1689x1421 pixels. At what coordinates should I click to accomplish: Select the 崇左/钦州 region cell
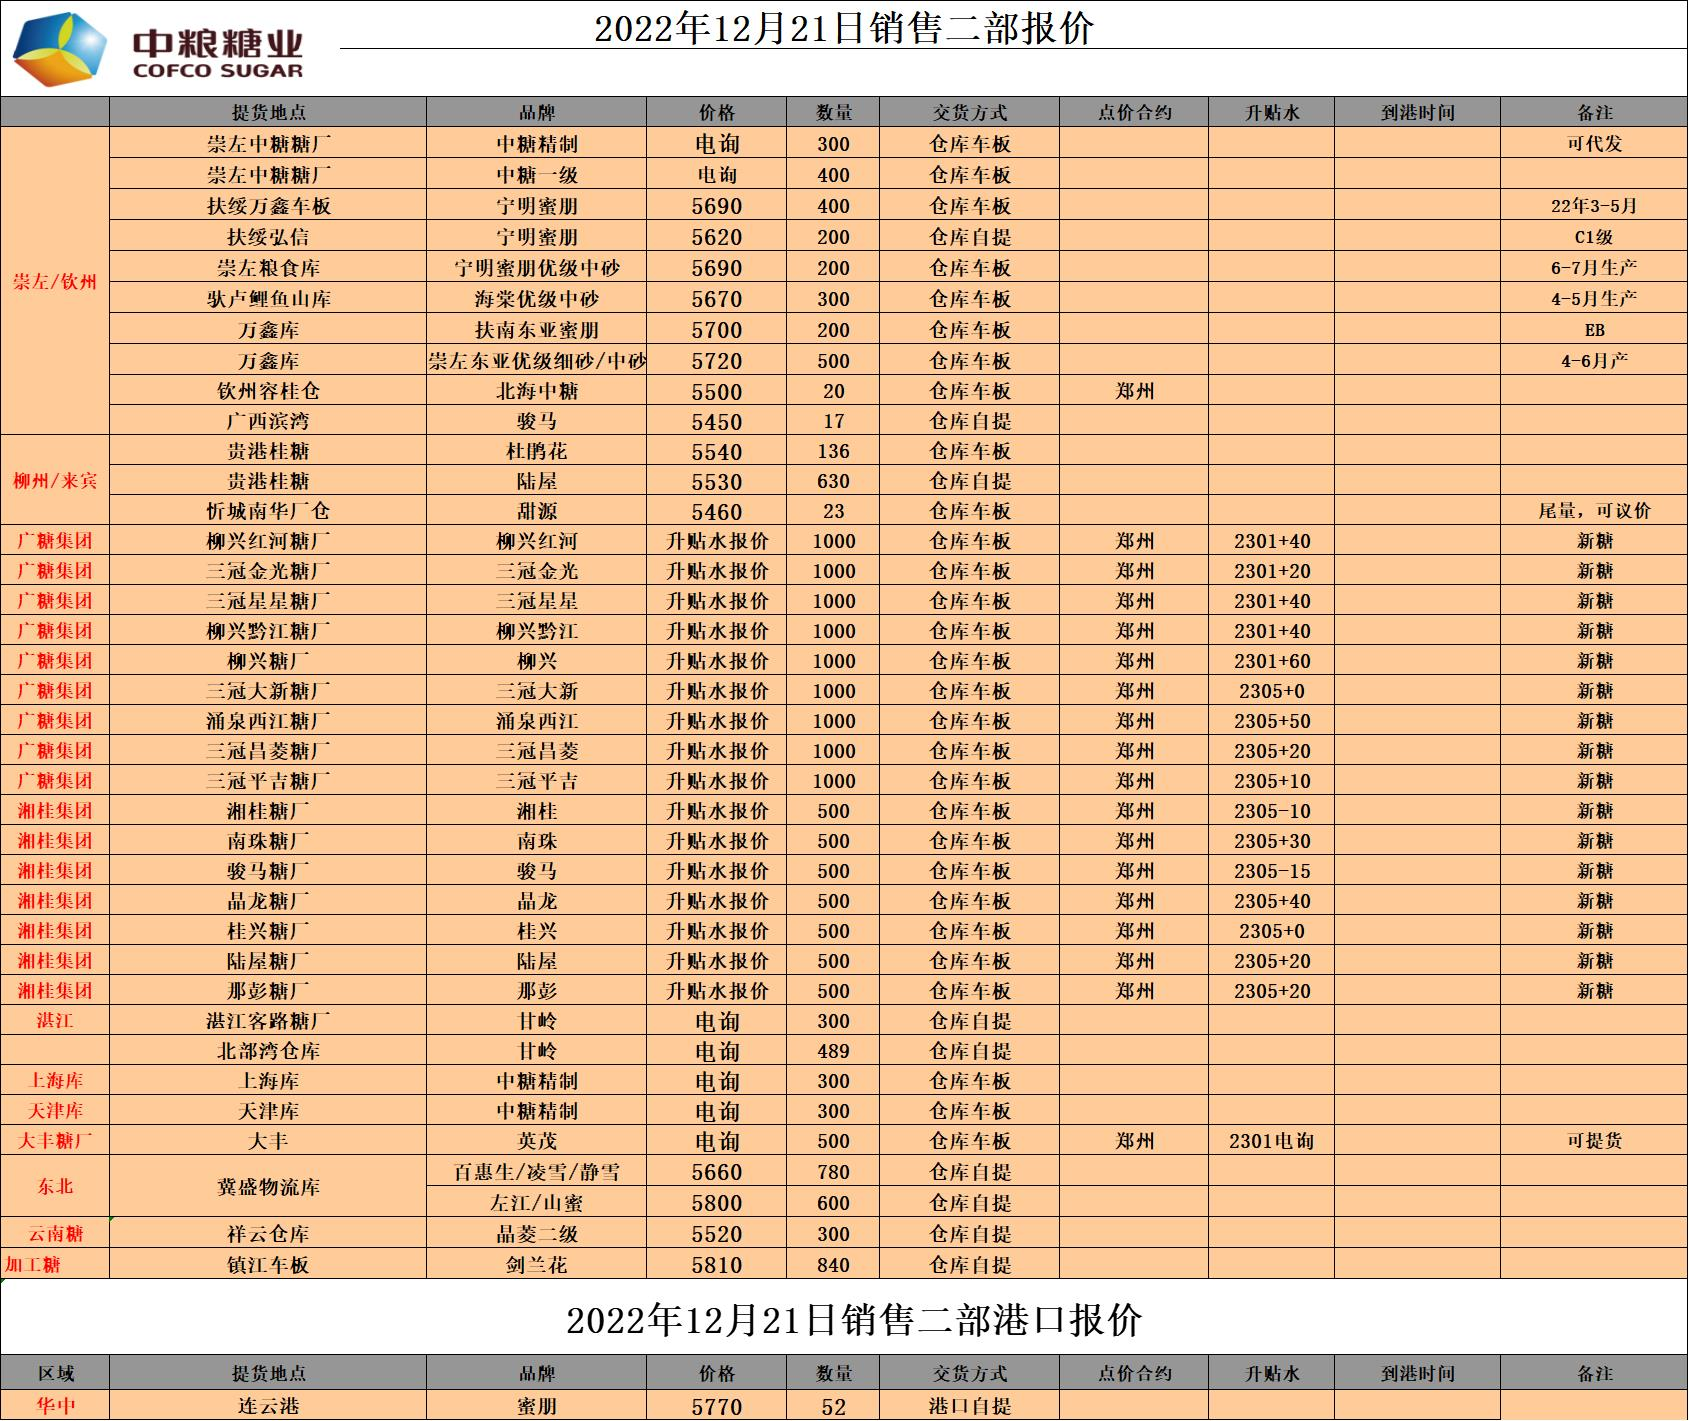pos(55,282)
